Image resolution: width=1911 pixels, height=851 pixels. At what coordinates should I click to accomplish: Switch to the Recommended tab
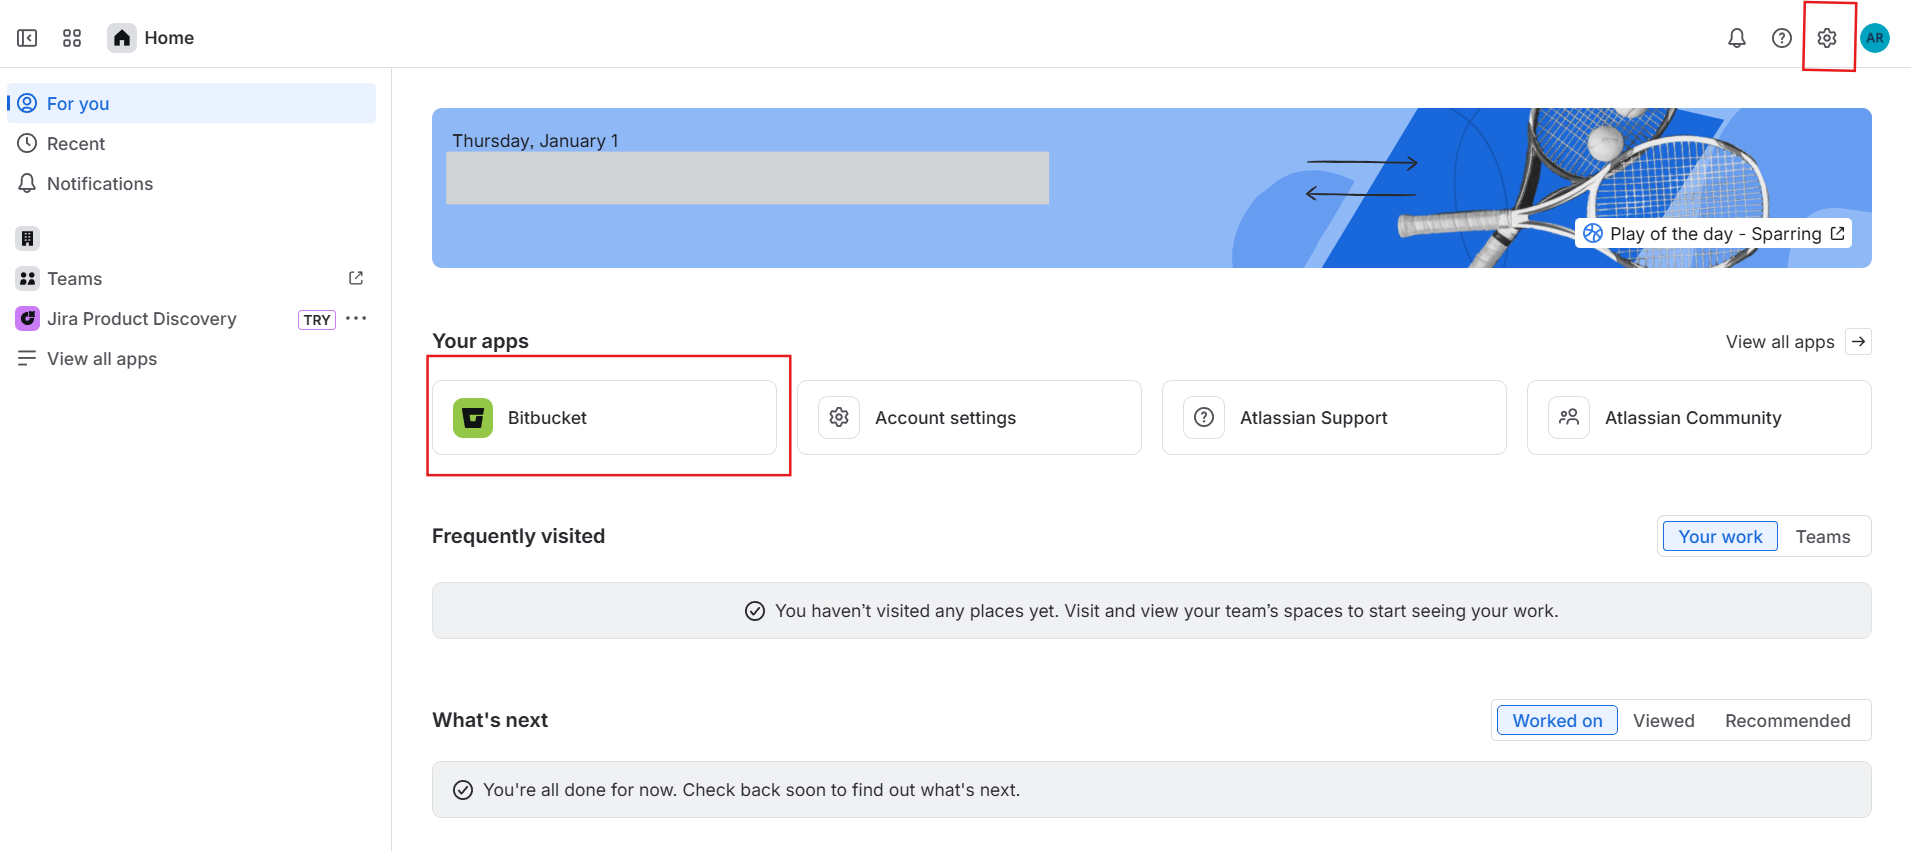click(x=1787, y=721)
